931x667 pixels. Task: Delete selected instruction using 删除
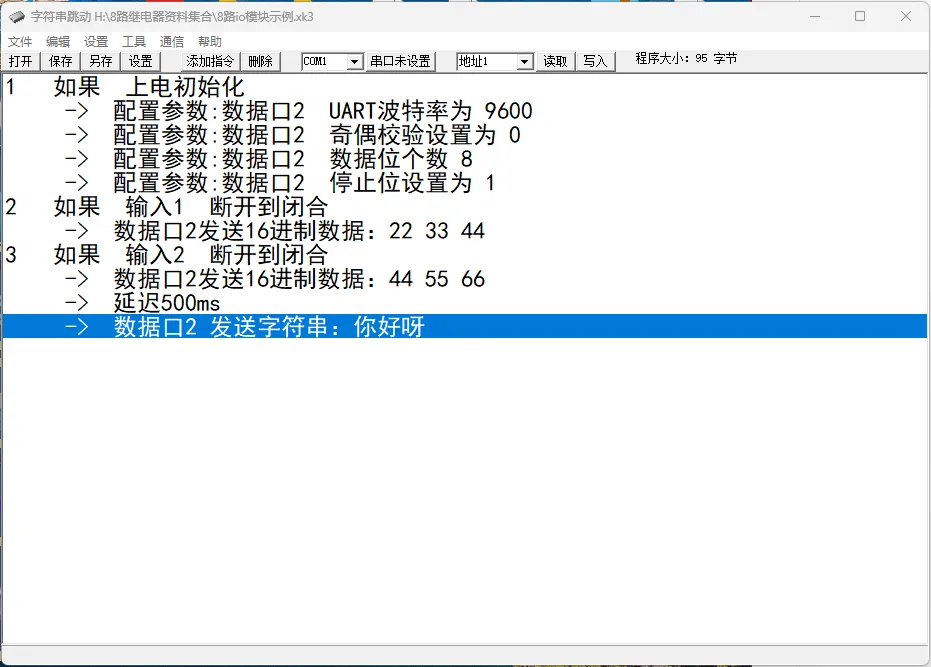point(261,61)
